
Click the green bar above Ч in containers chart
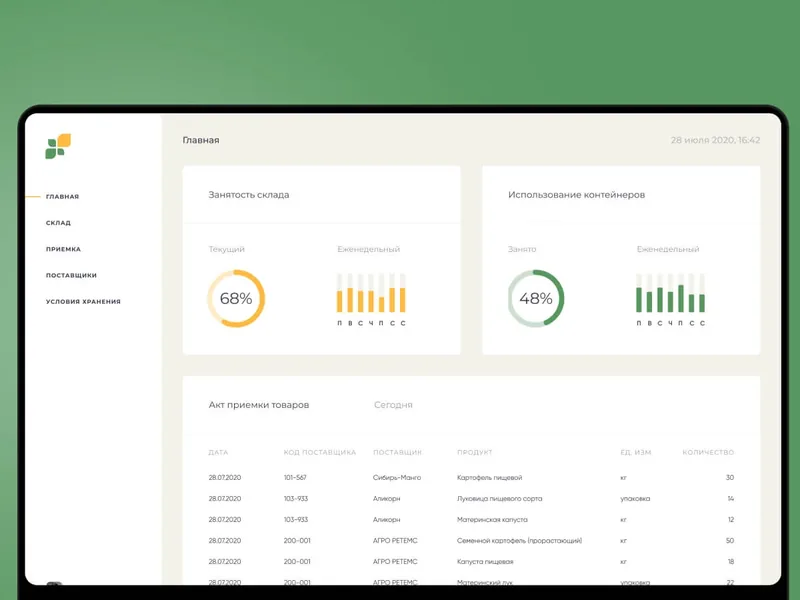tap(670, 302)
